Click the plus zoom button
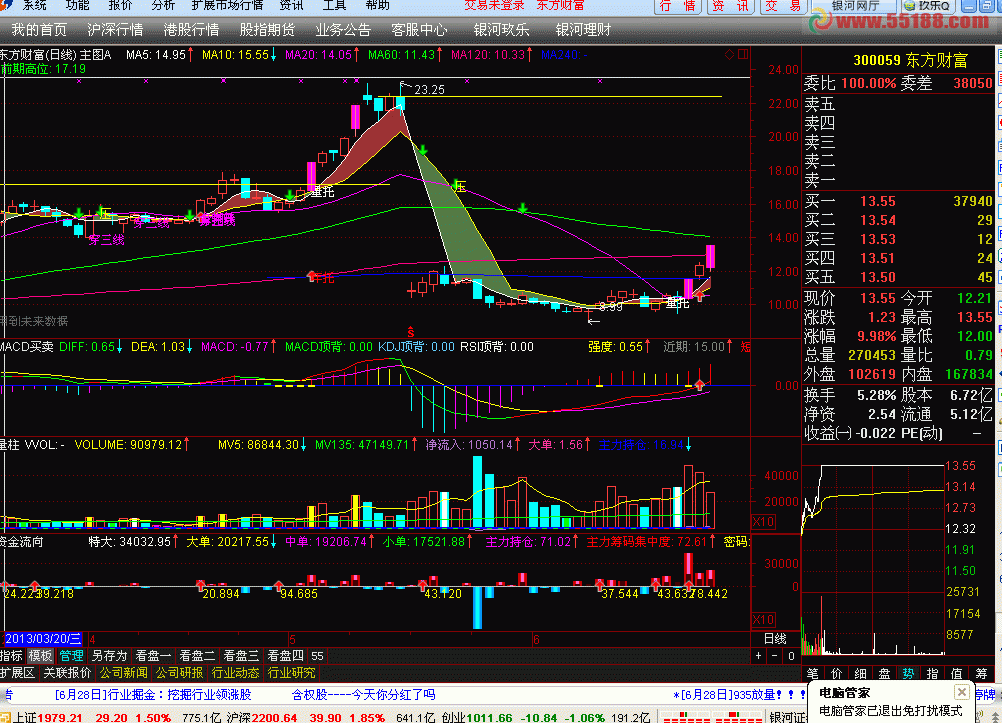Image resolution: width=1002 pixels, height=723 pixels. [759, 655]
